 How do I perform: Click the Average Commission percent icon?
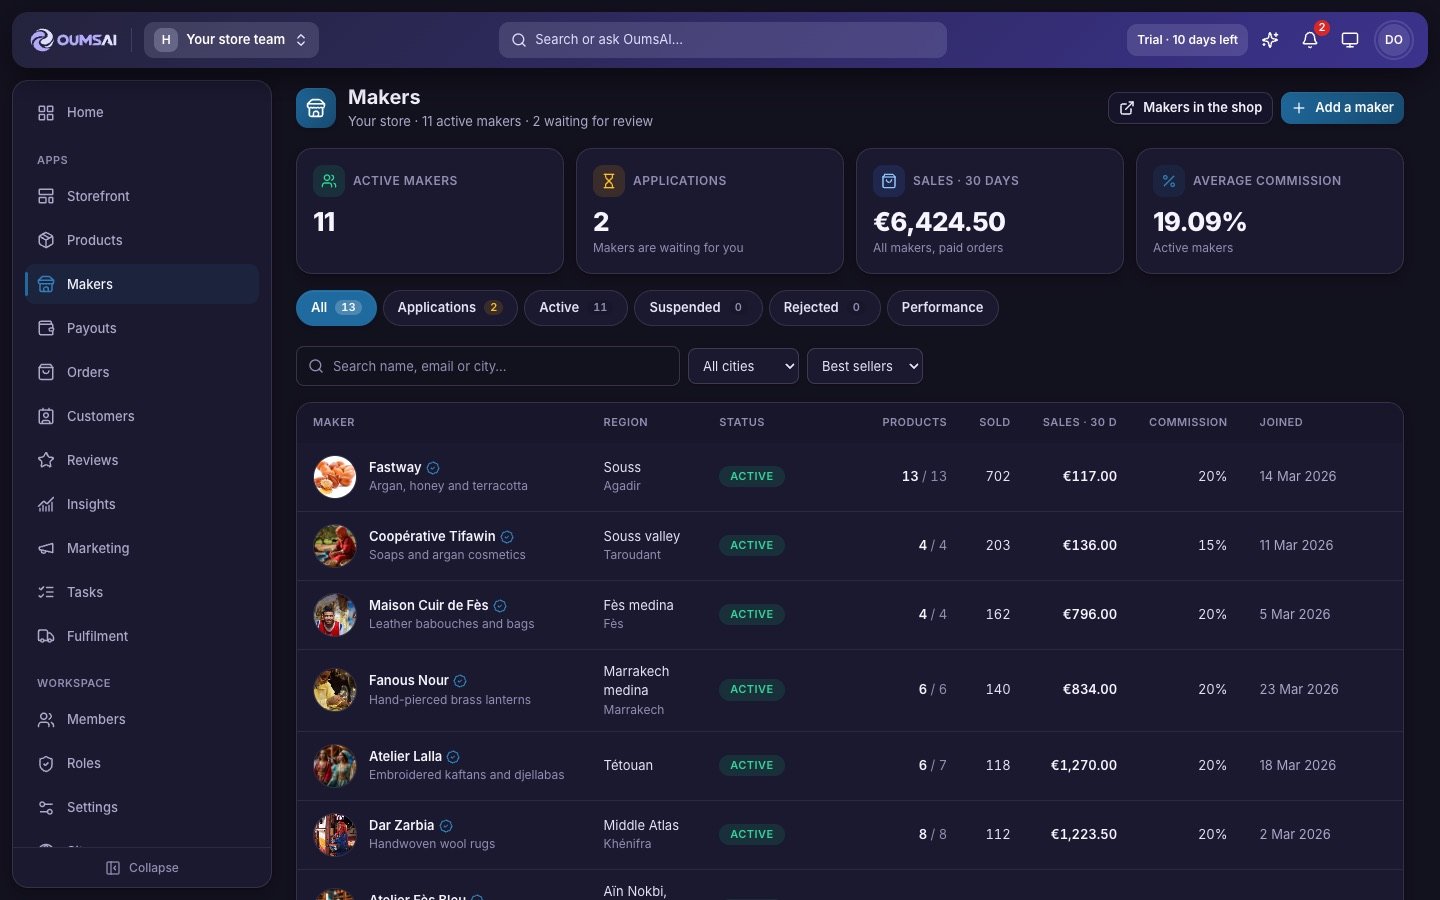click(x=1169, y=181)
